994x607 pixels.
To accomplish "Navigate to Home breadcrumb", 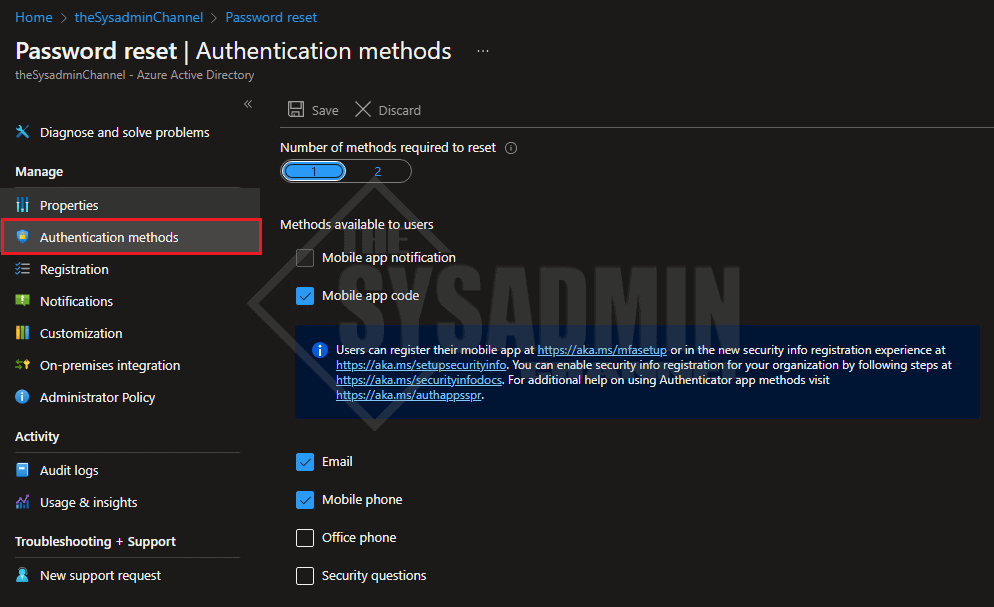I will tap(34, 17).
